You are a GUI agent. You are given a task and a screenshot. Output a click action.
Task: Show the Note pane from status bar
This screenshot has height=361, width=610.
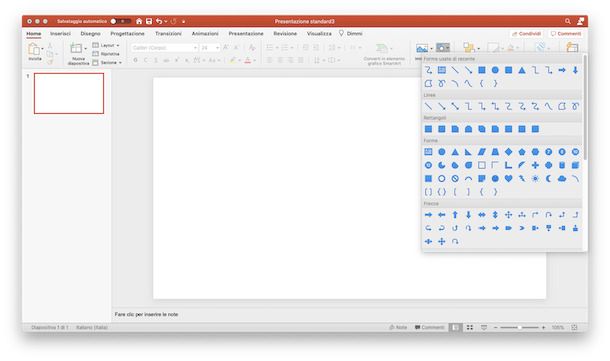(398, 328)
